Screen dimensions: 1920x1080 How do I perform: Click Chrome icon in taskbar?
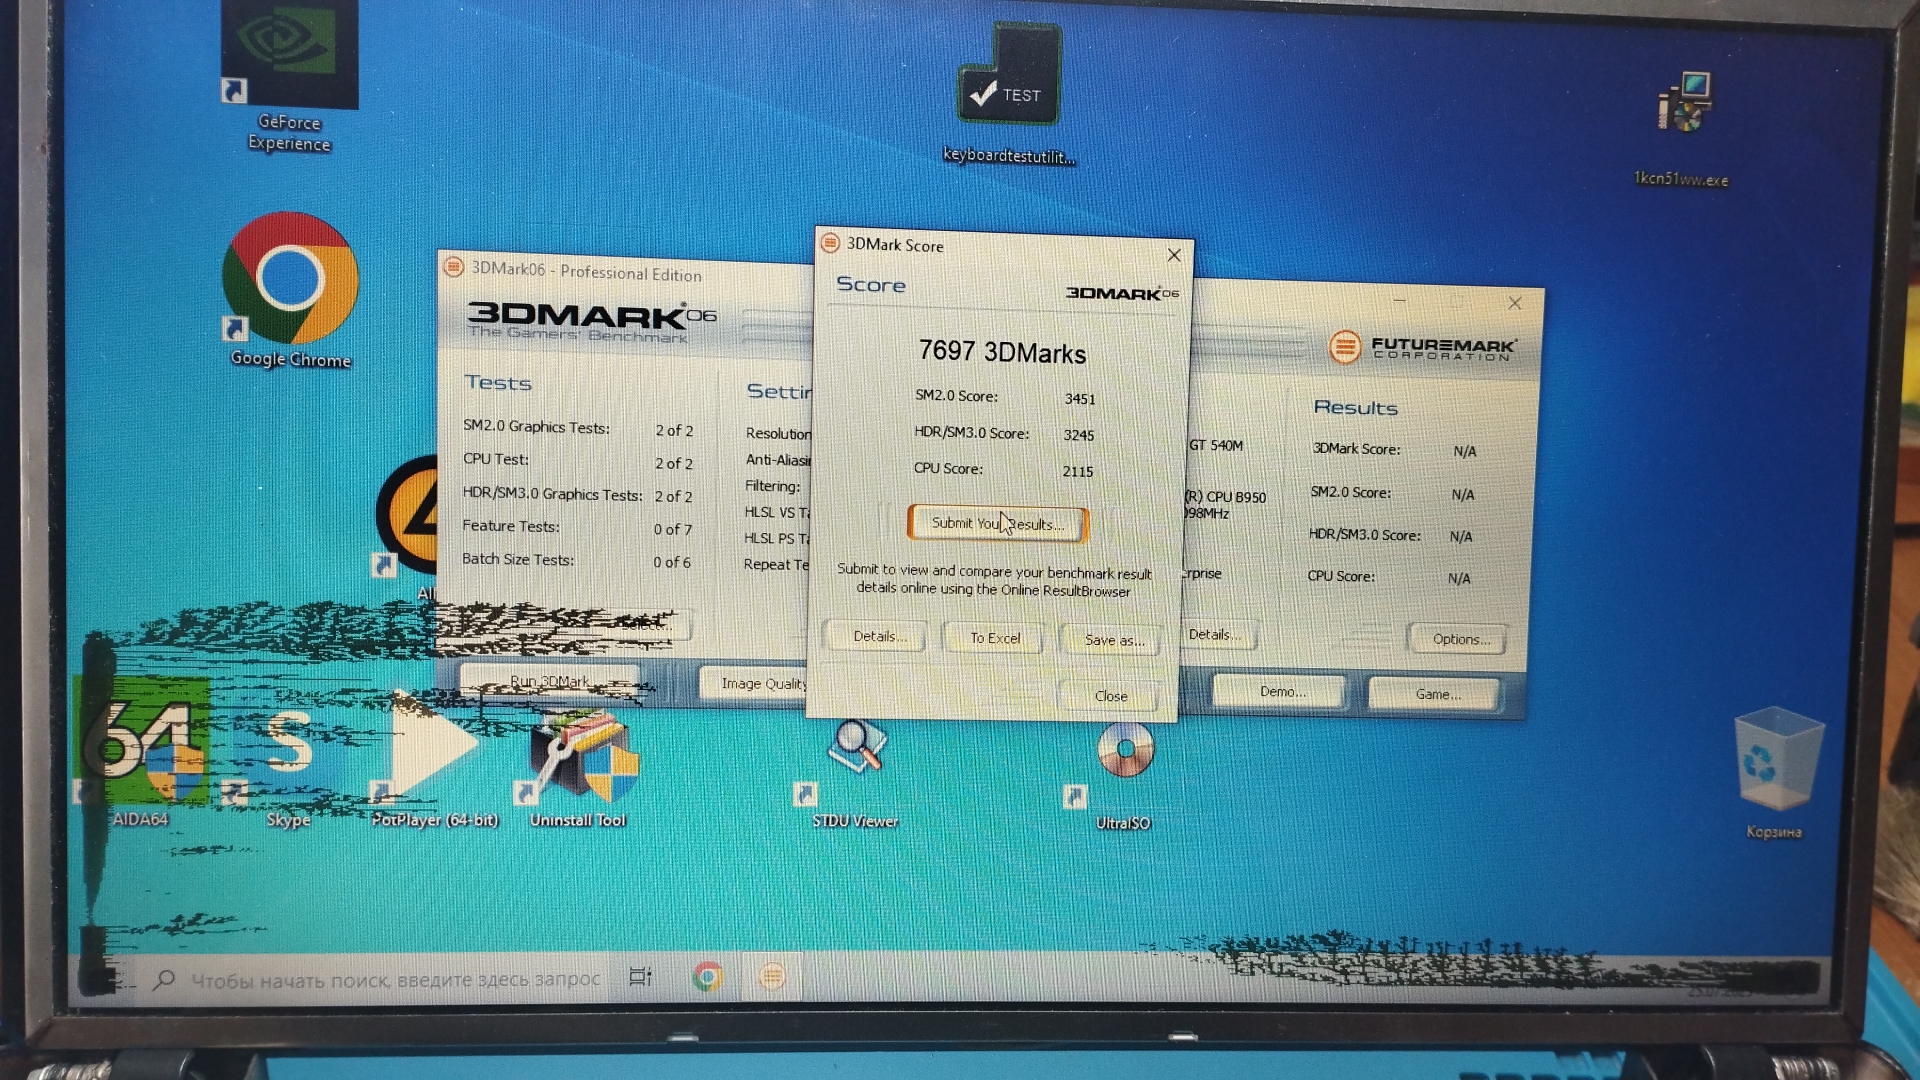[x=708, y=976]
